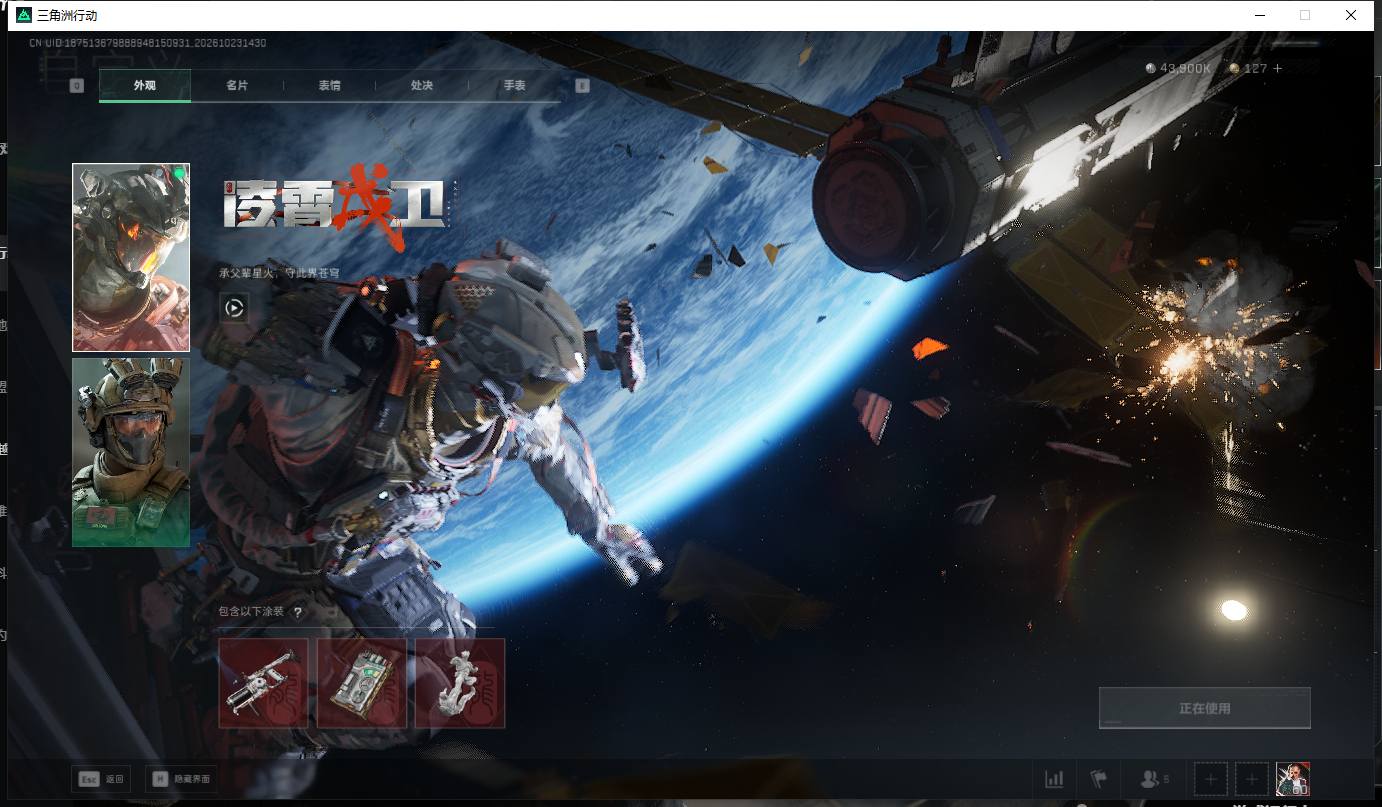Click the Esc 返回 back button
Image resolution: width=1382 pixels, height=807 pixels.
pos(102,779)
